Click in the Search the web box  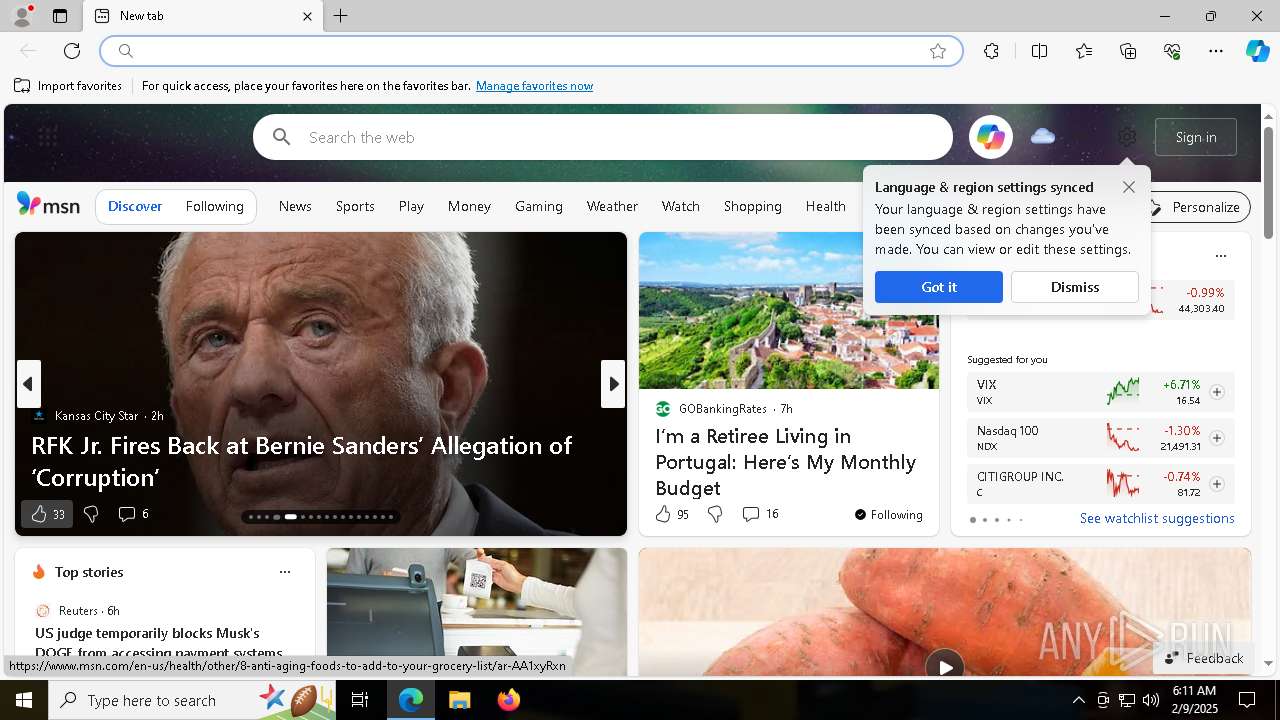tap(603, 137)
